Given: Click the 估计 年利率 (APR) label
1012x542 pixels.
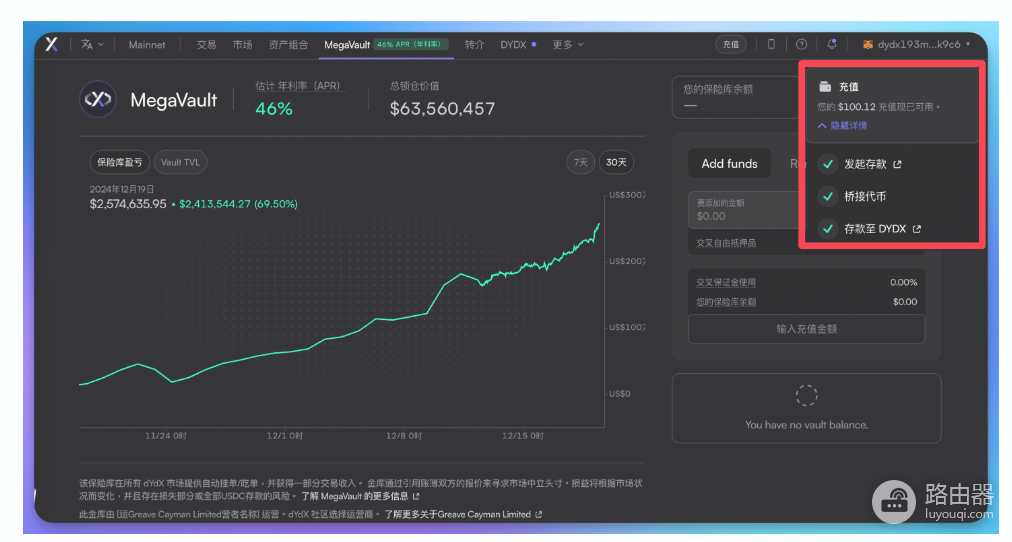Looking at the screenshot, I should pyautogui.click(x=298, y=86).
